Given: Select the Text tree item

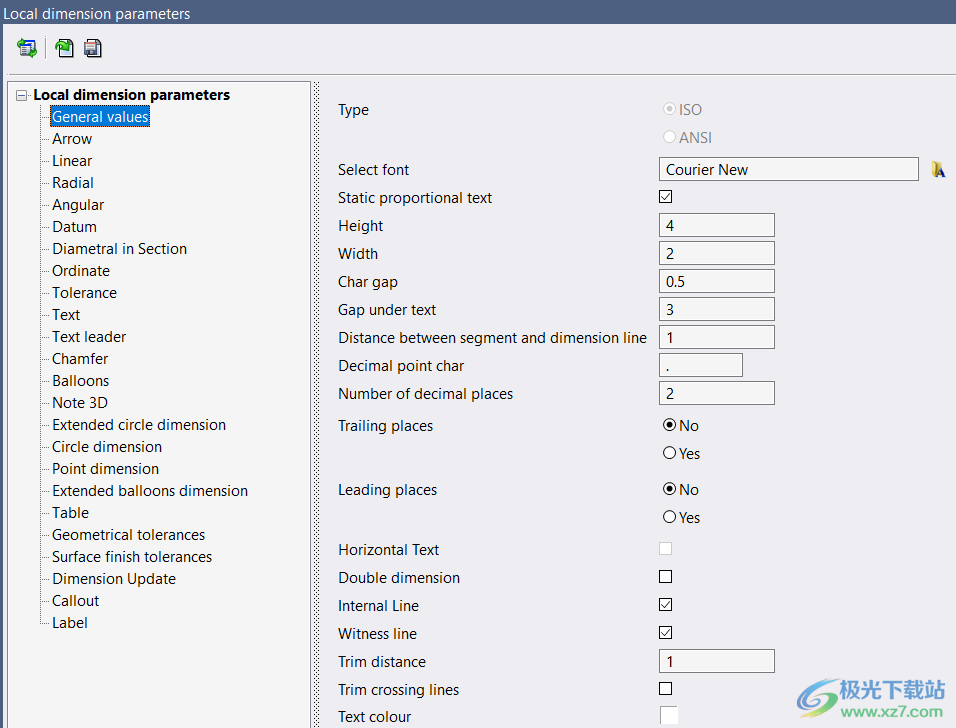Looking at the screenshot, I should coord(66,314).
